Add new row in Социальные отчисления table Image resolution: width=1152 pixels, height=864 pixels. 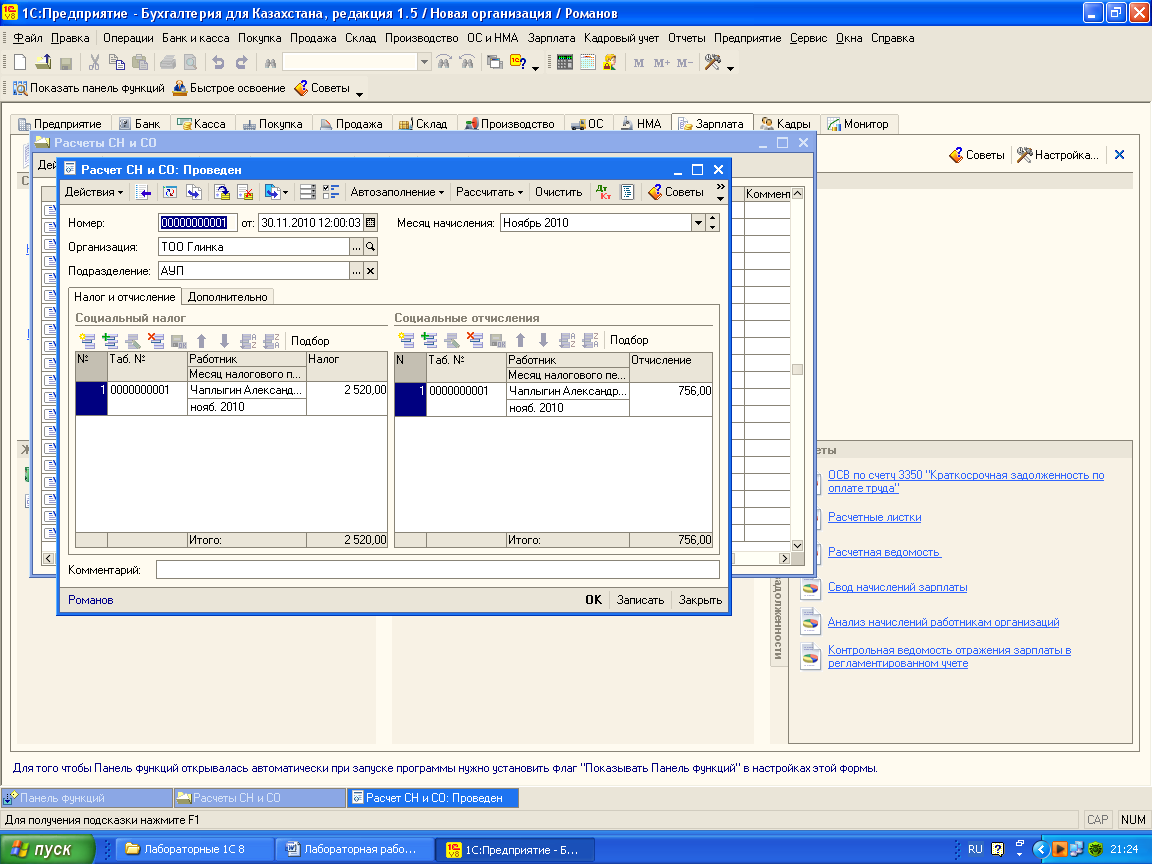406,340
